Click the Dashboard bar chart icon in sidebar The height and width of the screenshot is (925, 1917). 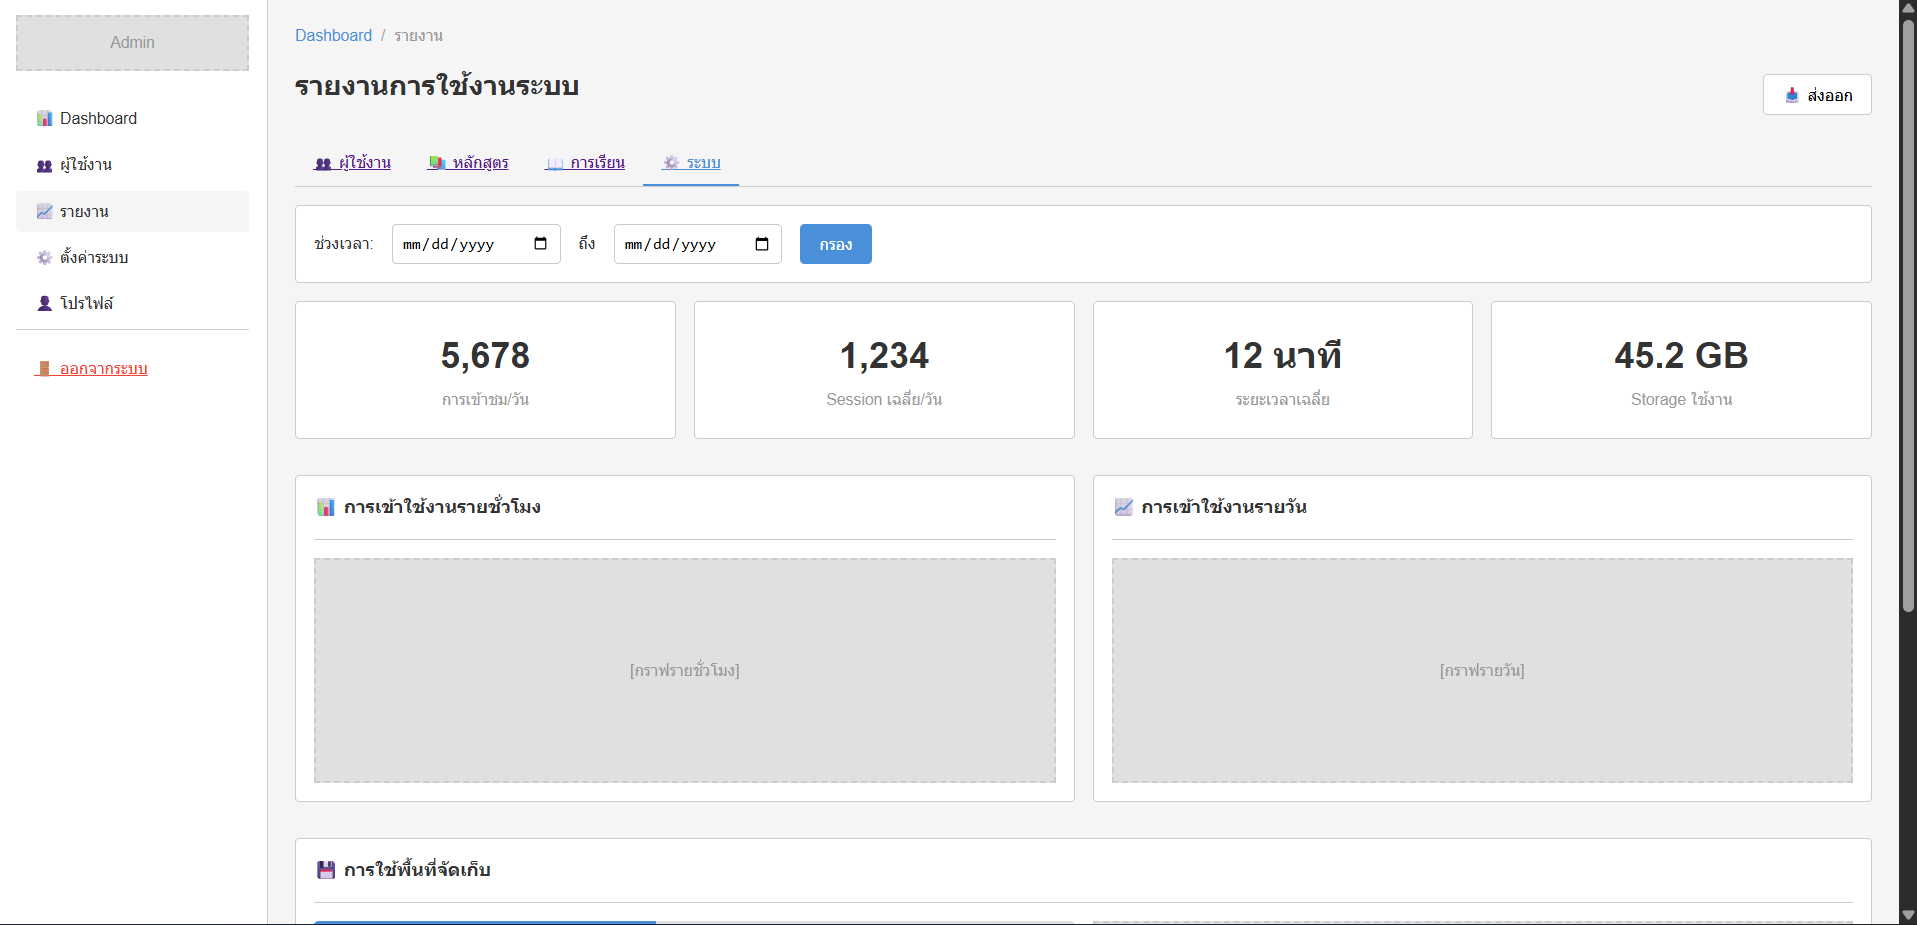[x=44, y=119]
